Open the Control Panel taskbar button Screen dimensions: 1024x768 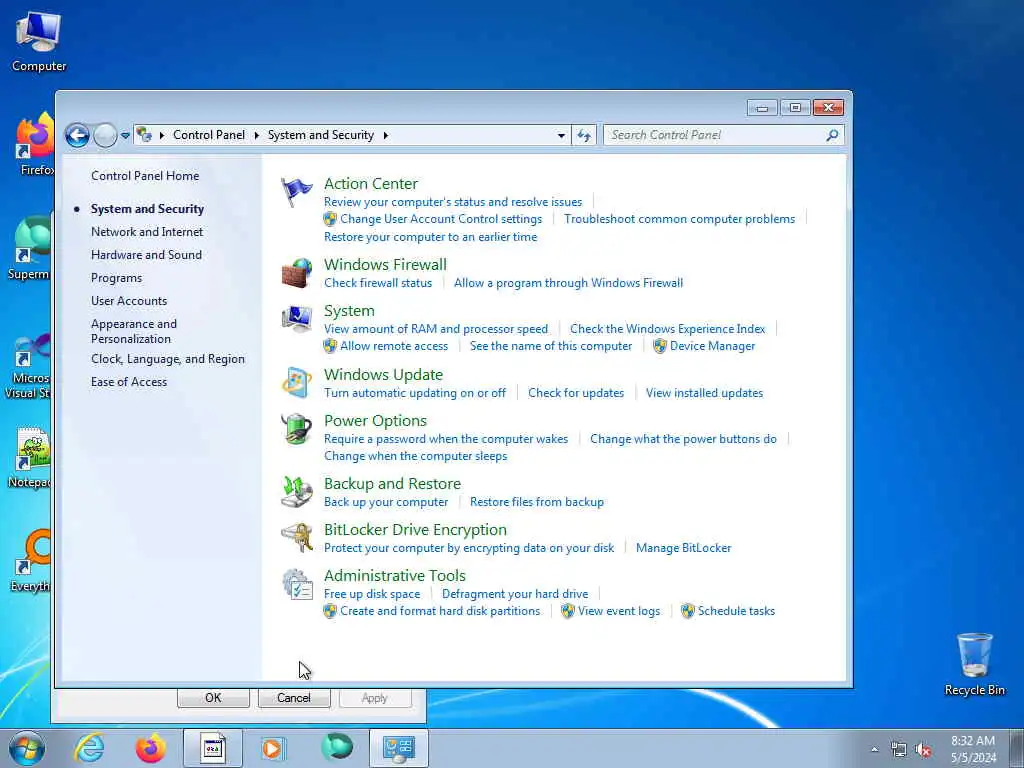(398, 748)
